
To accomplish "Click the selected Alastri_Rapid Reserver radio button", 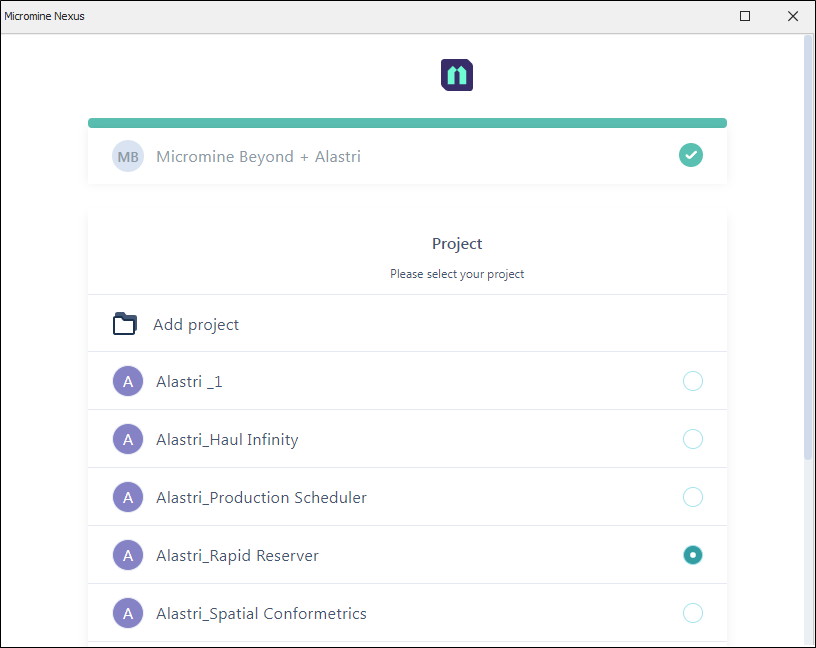I will point(693,555).
